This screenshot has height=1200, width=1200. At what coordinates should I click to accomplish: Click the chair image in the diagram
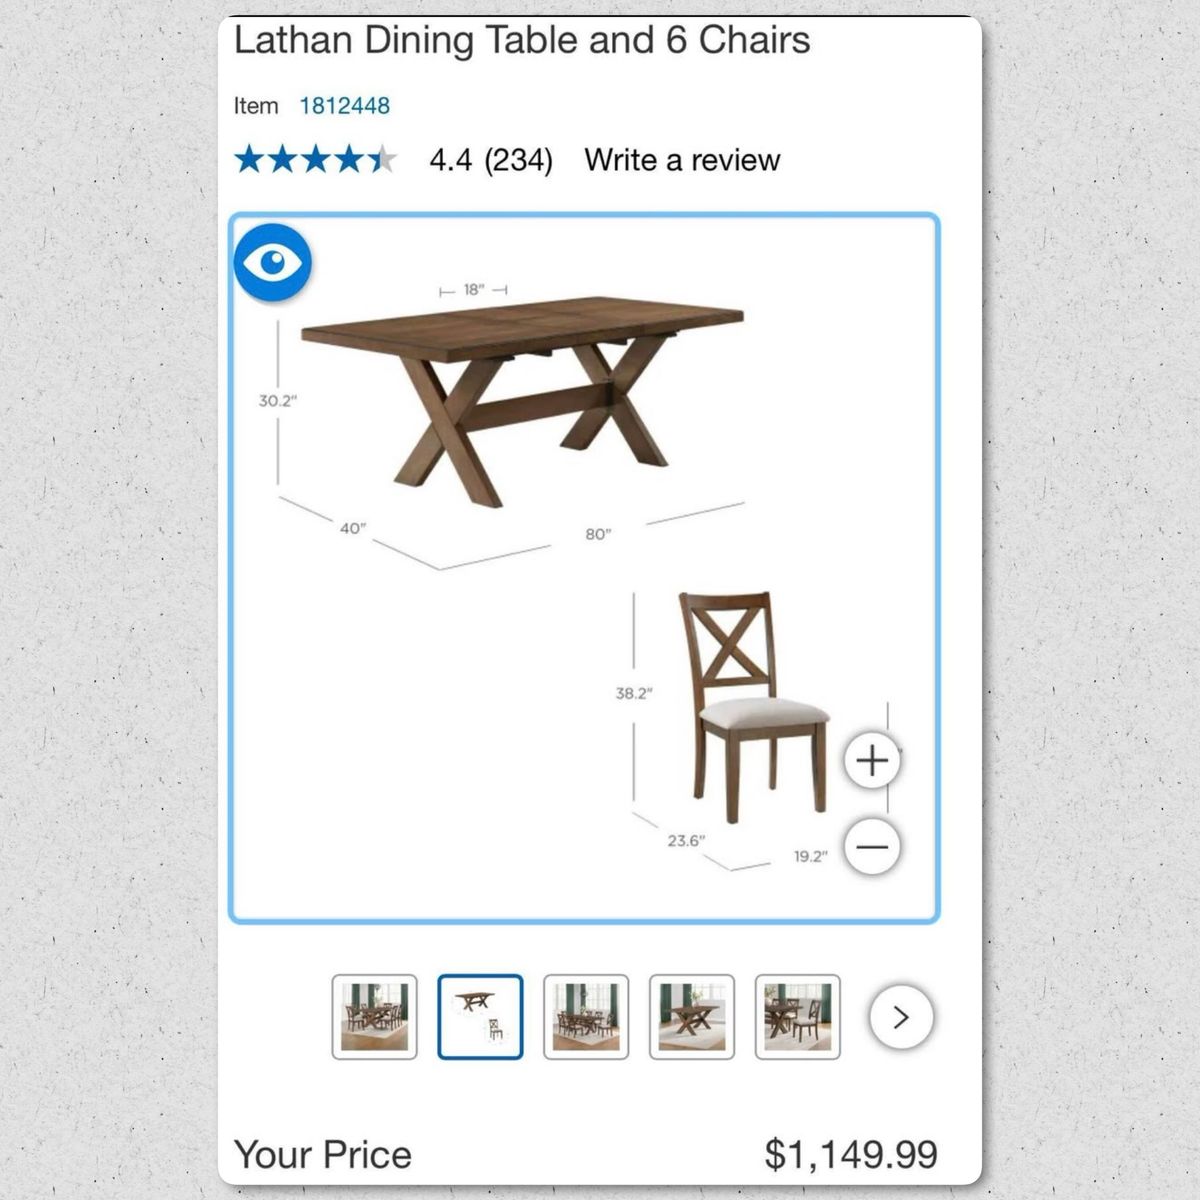coord(755,706)
